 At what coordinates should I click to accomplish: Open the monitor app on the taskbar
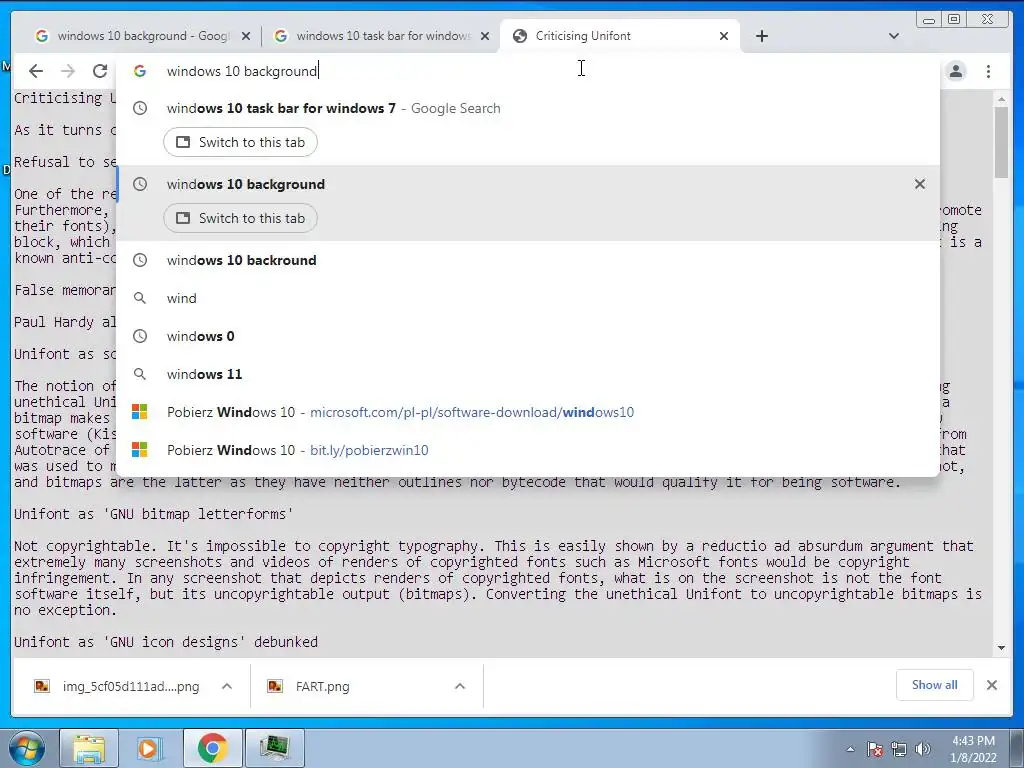[x=275, y=748]
